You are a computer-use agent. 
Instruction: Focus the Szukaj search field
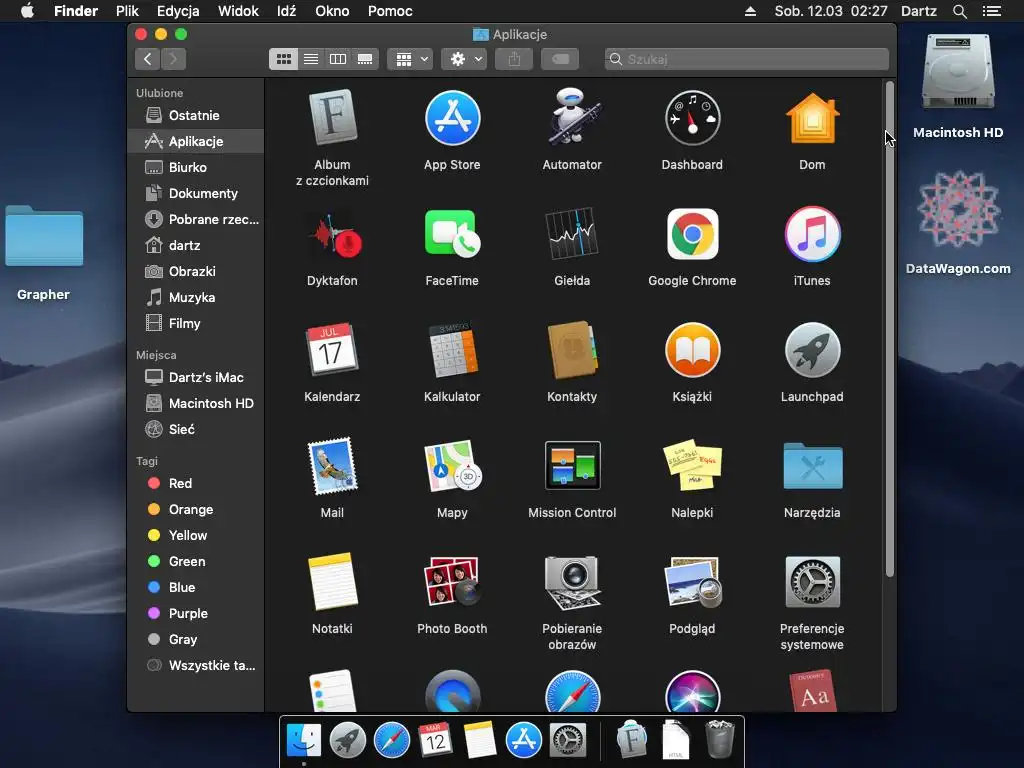click(x=746, y=59)
